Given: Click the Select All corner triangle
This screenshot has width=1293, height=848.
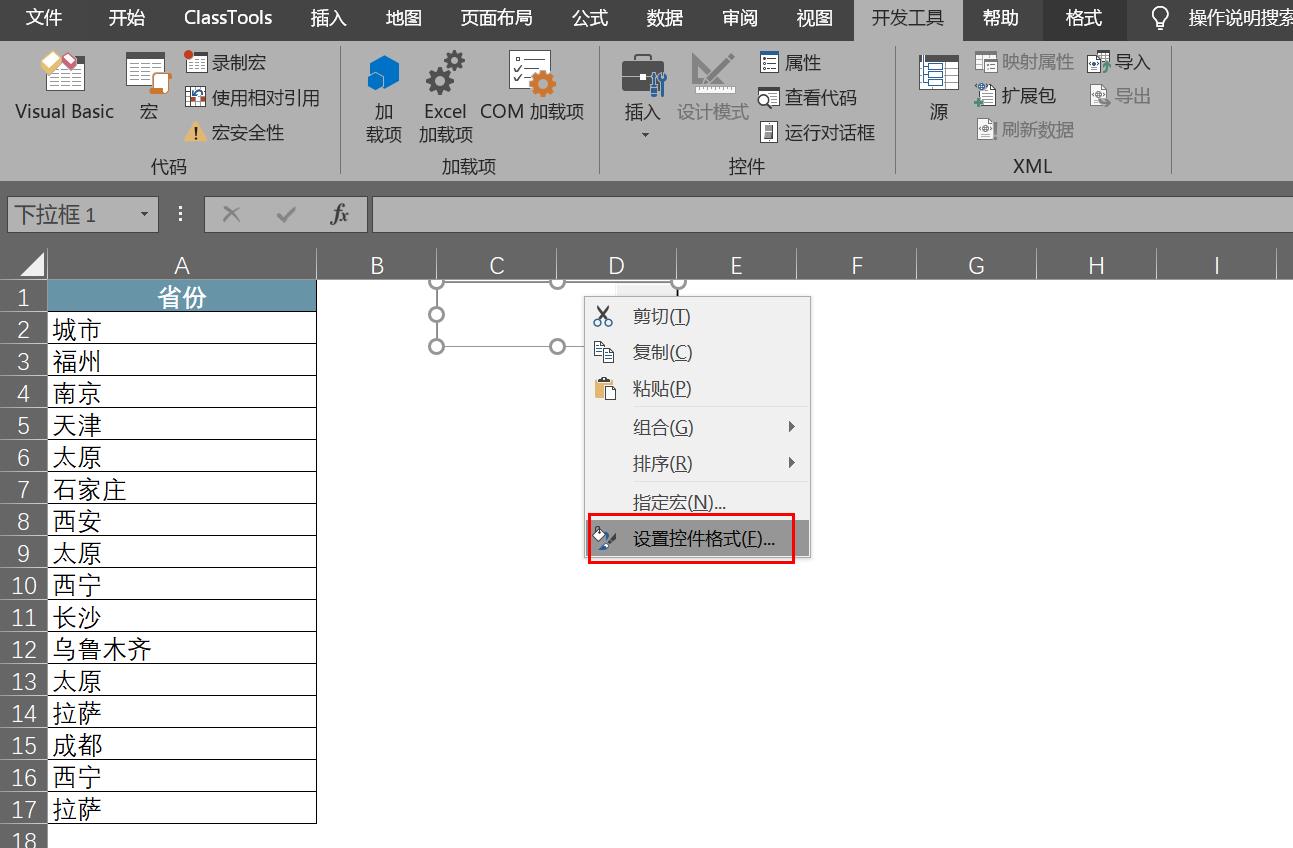Looking at the screenshot, I should point(32,265).
